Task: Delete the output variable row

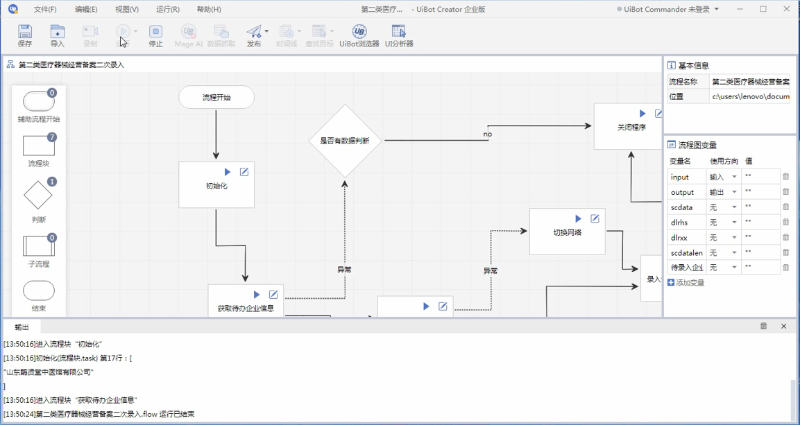Action: point(786,192)
